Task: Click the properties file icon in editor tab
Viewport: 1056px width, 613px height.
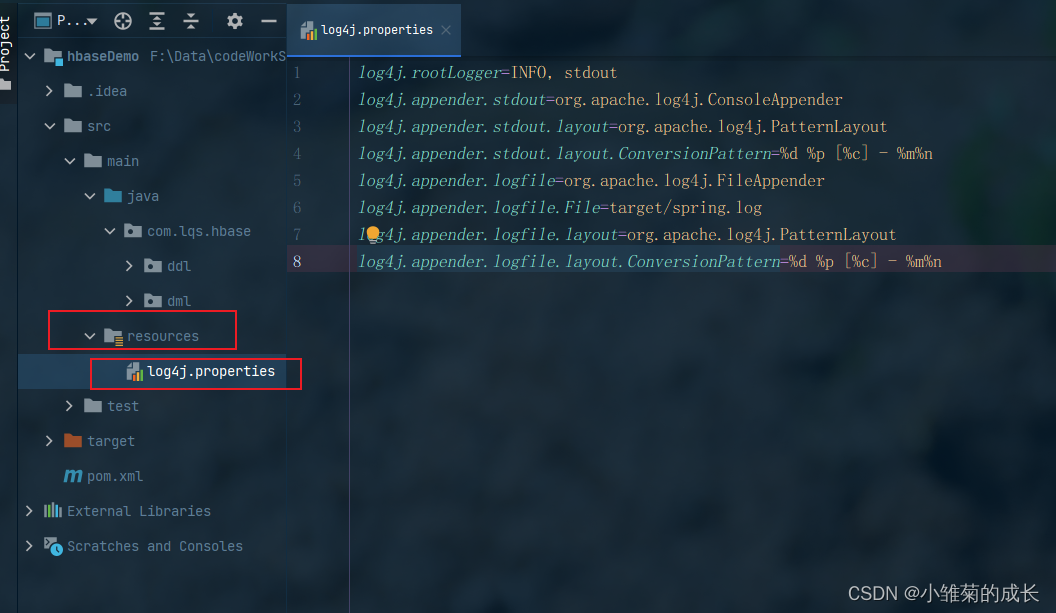Action: 308,30
